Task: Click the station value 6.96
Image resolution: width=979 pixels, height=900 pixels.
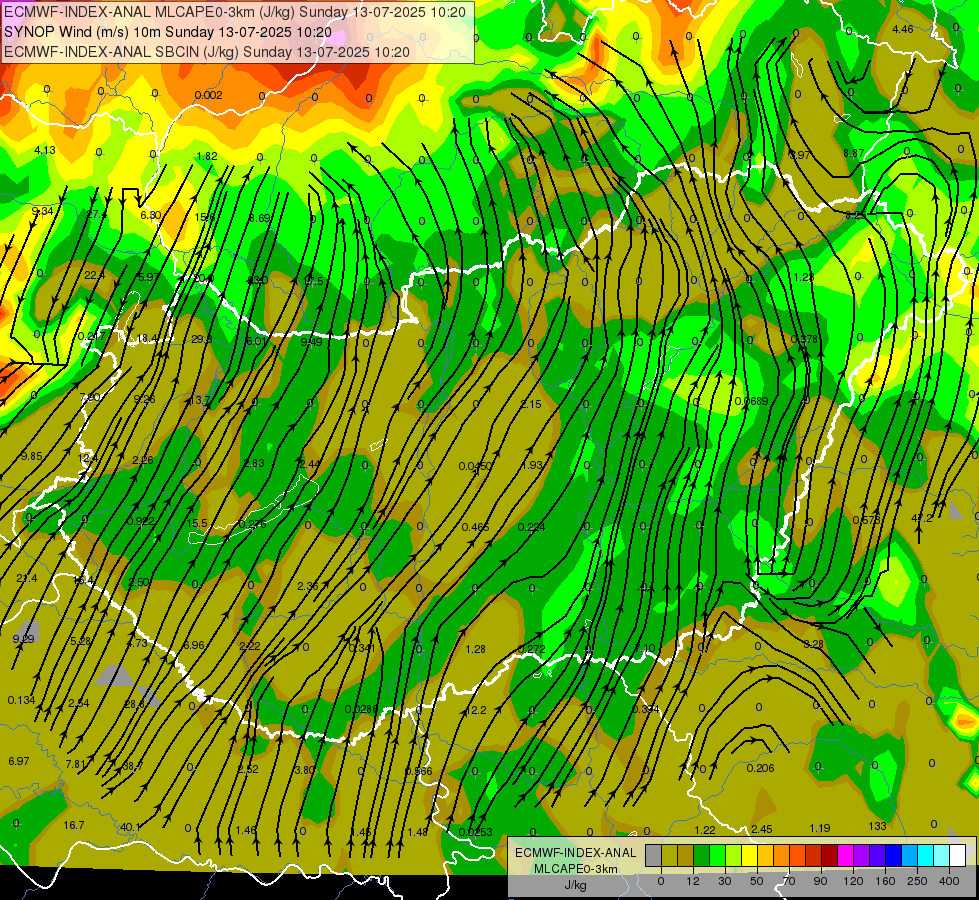Action: pos(194,645)
